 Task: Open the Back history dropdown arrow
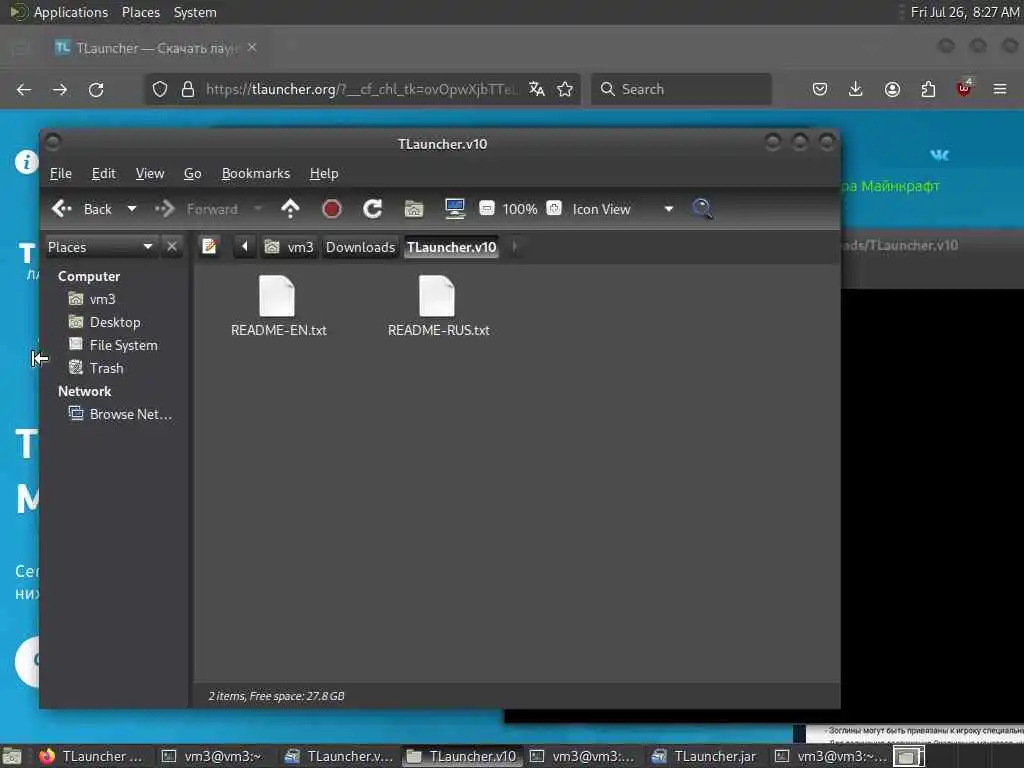(132, 209)
